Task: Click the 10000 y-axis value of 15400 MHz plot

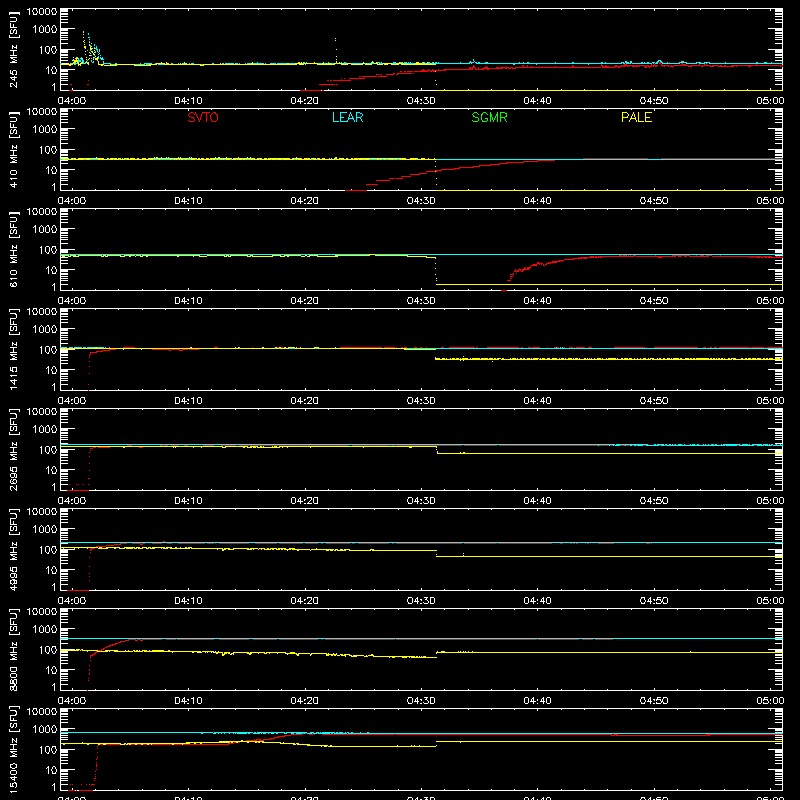Action: 42,712
